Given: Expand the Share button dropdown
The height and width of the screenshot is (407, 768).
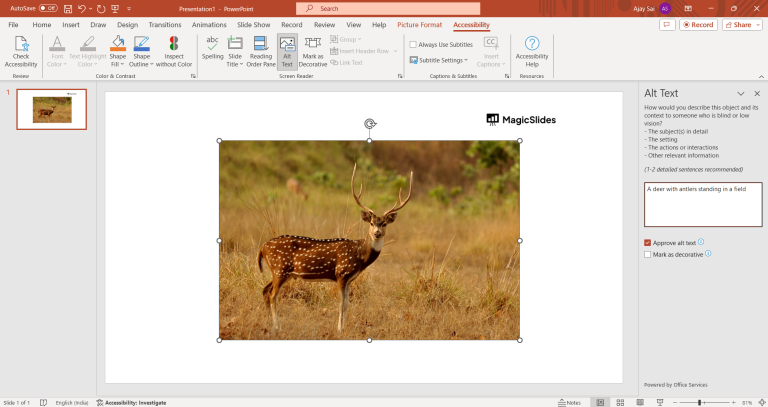Looking at the screenshot, I should pos(758,24).
